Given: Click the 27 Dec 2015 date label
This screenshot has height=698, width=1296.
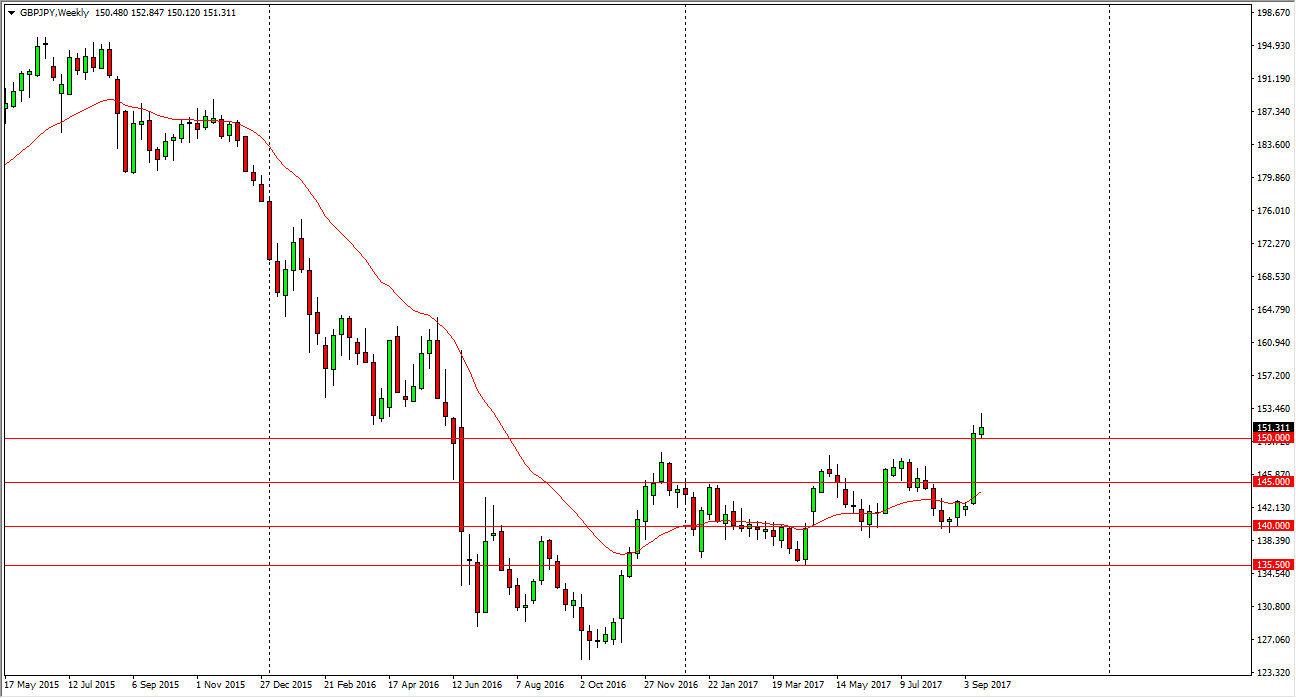Looking at the screenshot, I should click(x=286, y=685).
